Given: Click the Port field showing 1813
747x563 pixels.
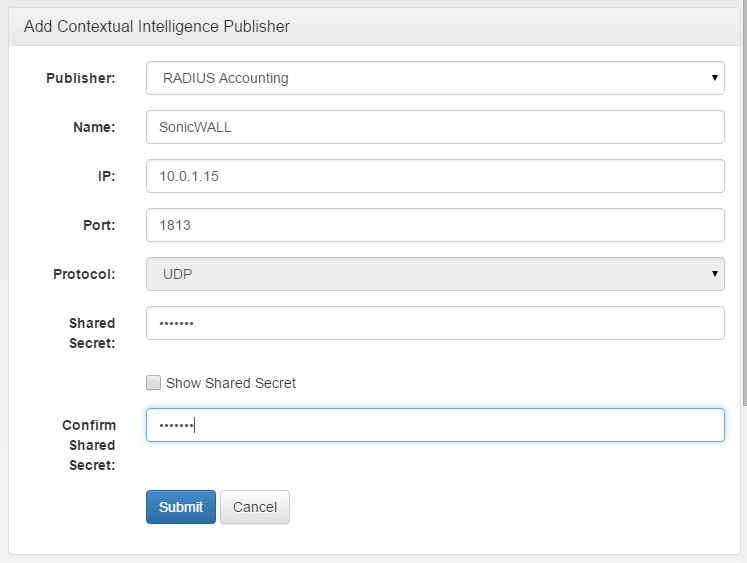Looking at the screenshot, I should pyautogui.click(x=435, y=225).
